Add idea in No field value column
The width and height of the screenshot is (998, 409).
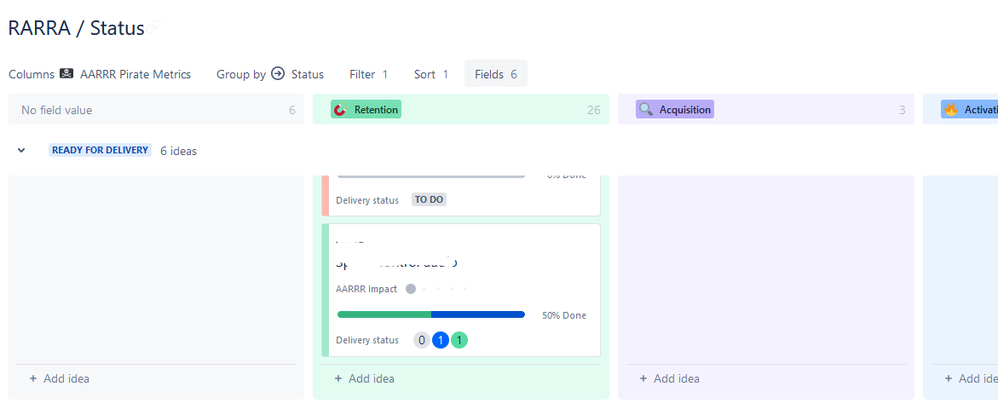tap(59, 378)
